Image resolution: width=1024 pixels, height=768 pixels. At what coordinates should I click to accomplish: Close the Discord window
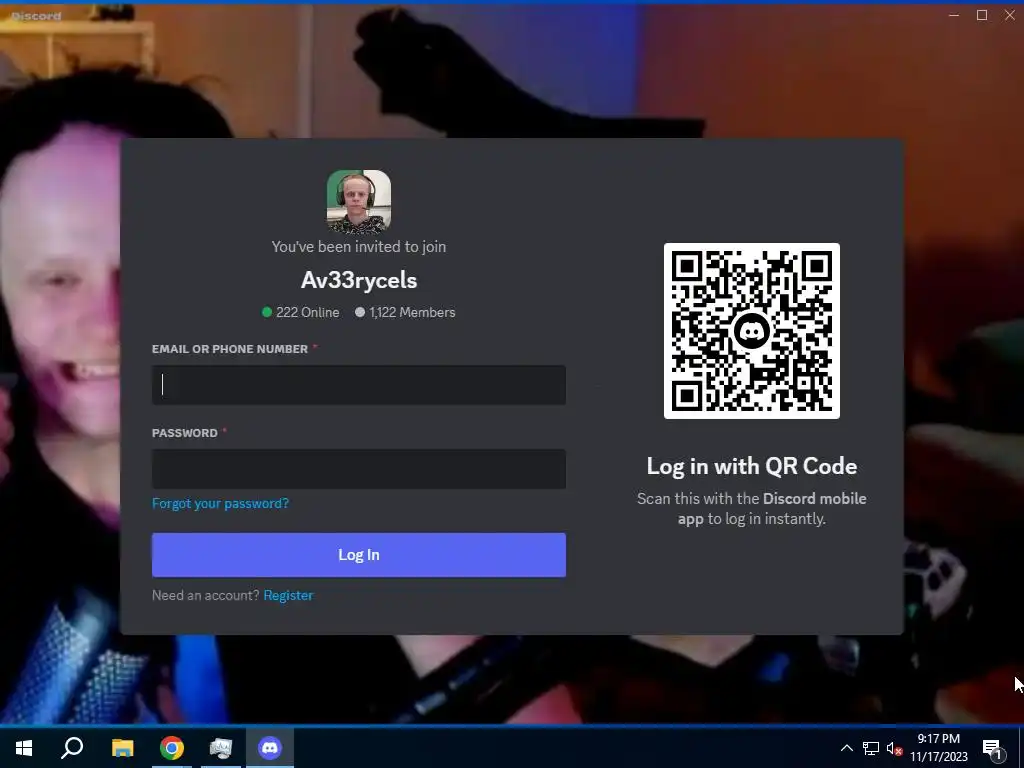1010,15
